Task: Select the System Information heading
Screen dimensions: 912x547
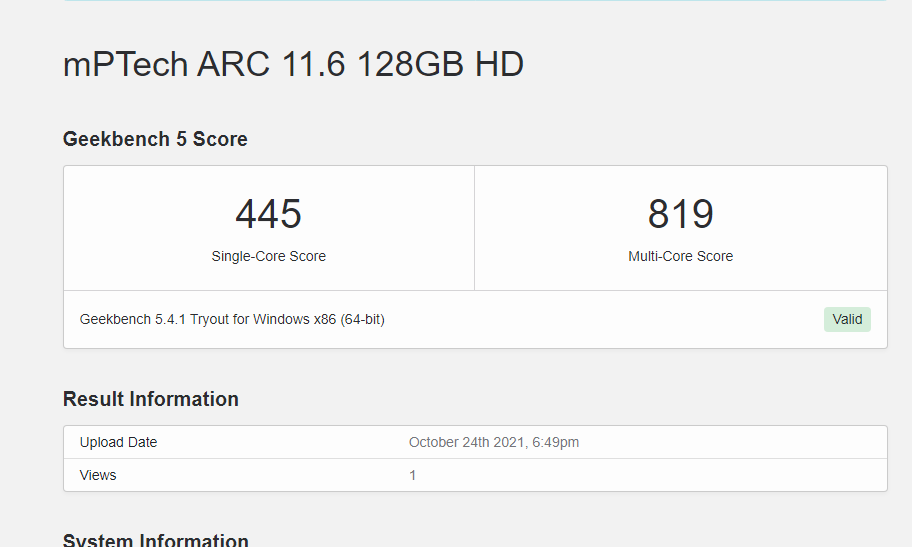Action: 155,540
